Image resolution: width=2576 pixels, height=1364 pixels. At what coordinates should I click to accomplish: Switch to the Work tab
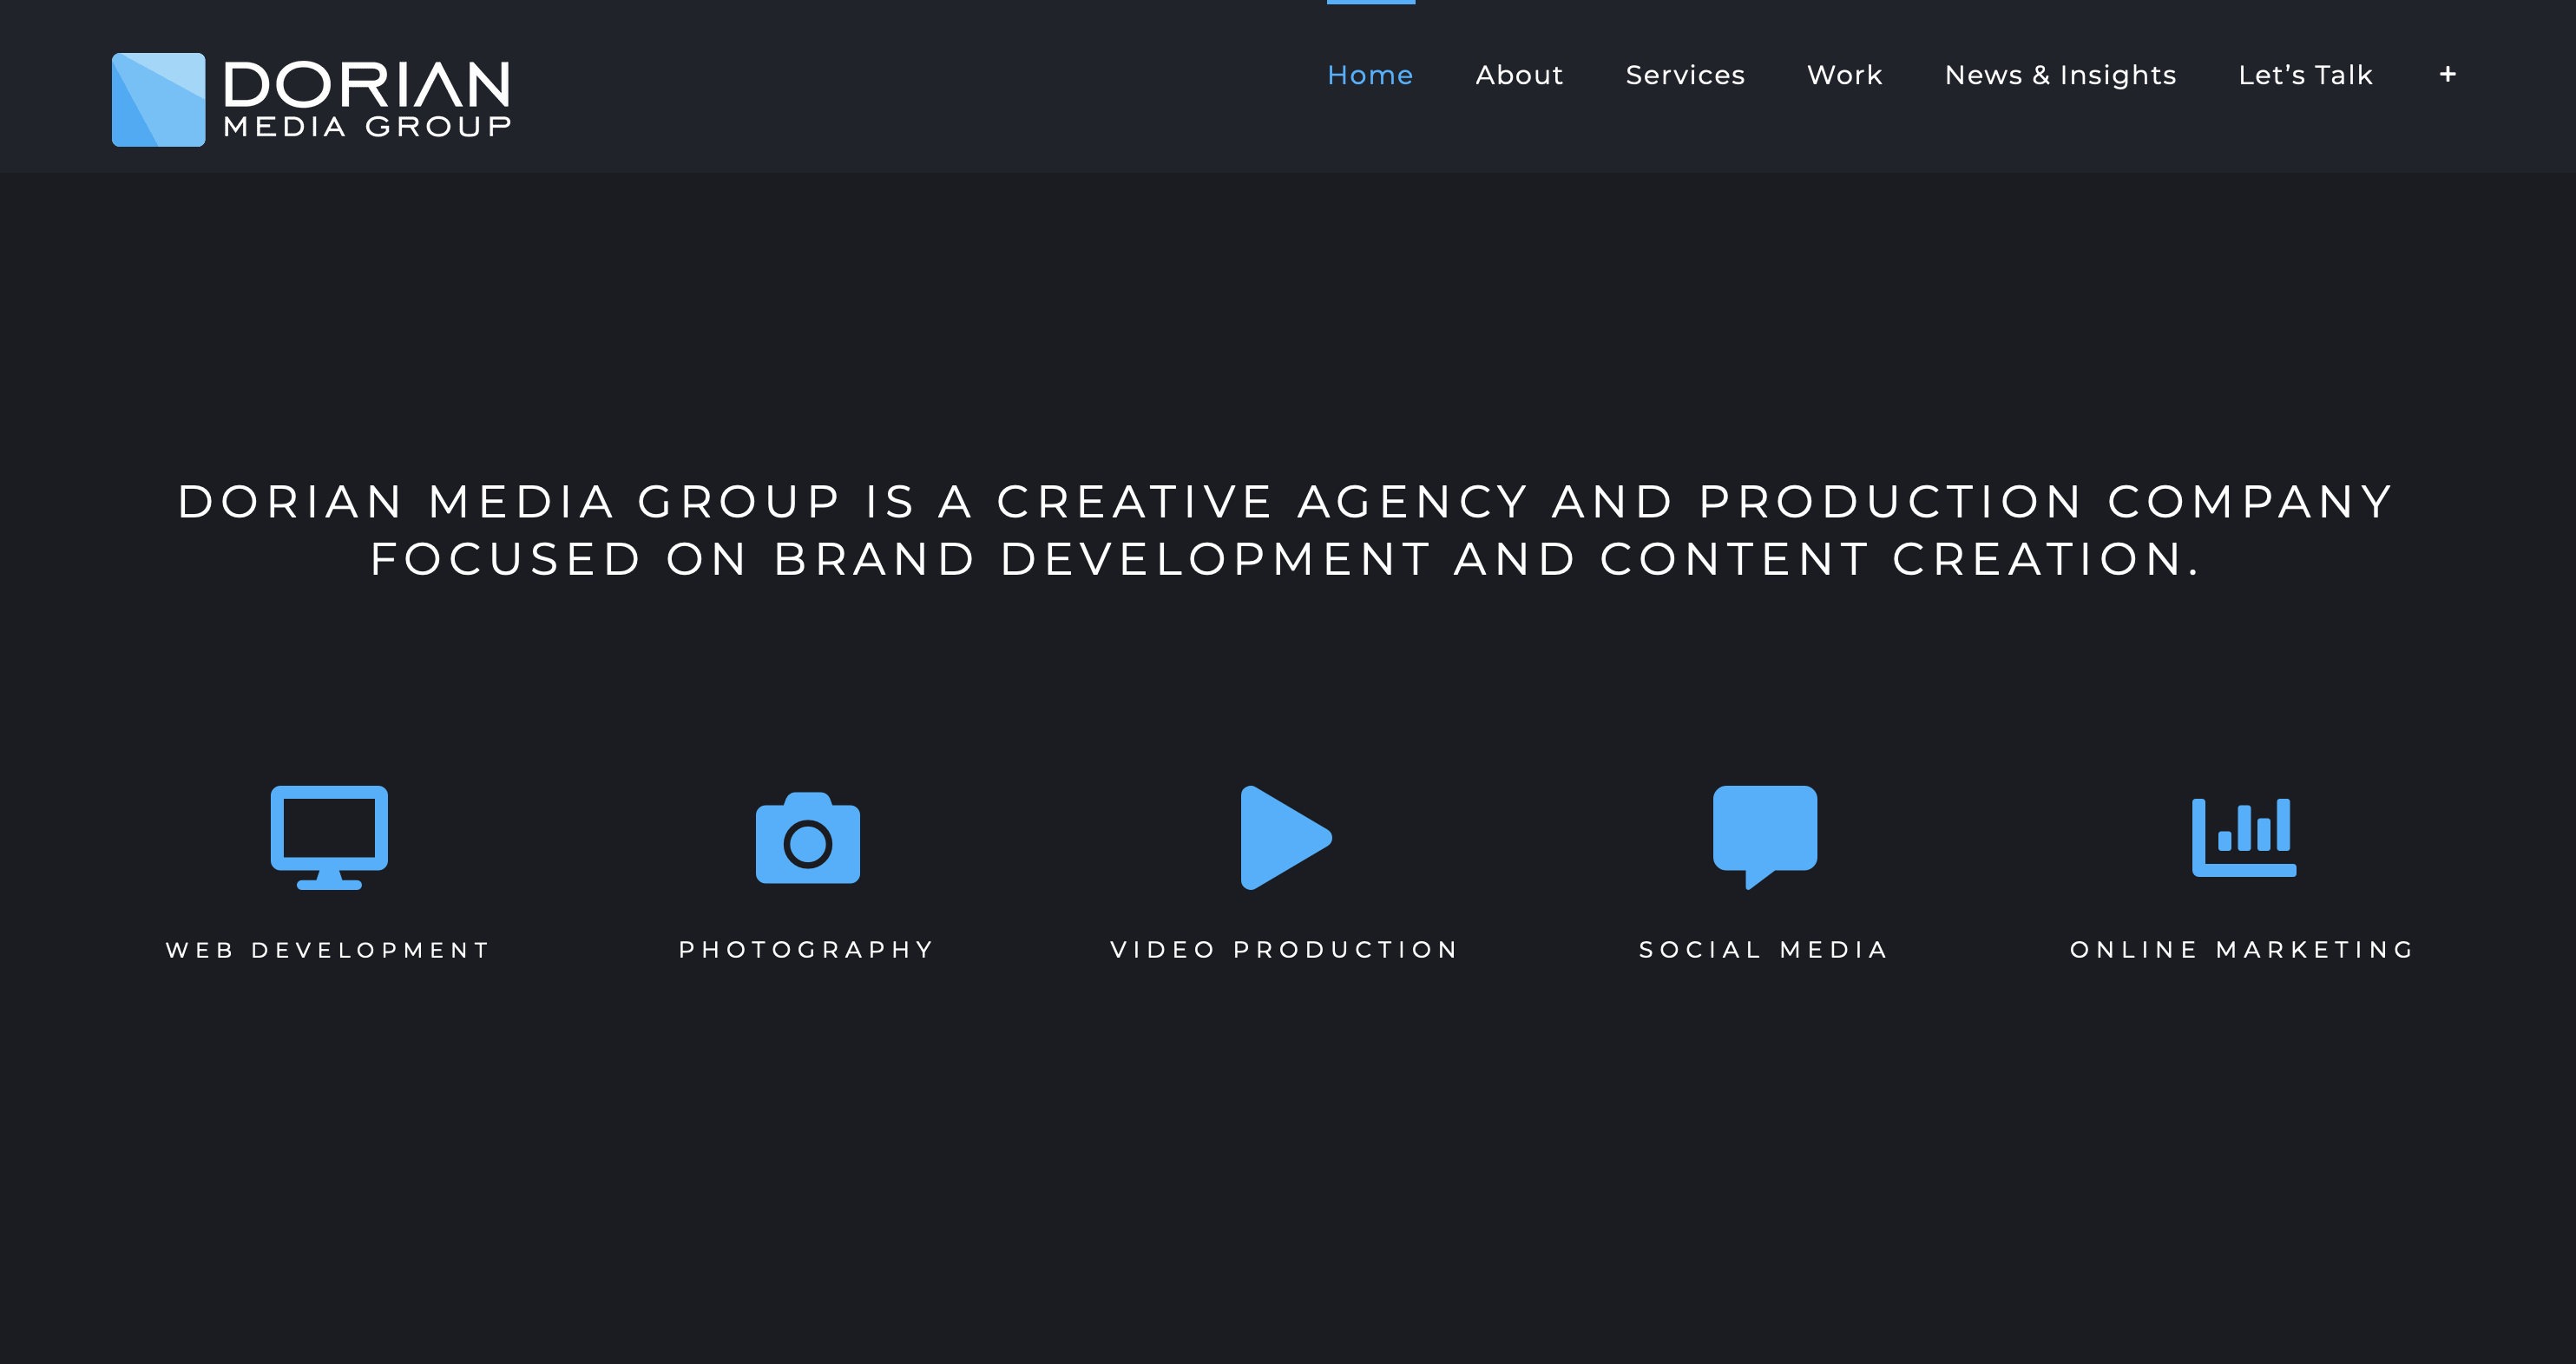1844,75
